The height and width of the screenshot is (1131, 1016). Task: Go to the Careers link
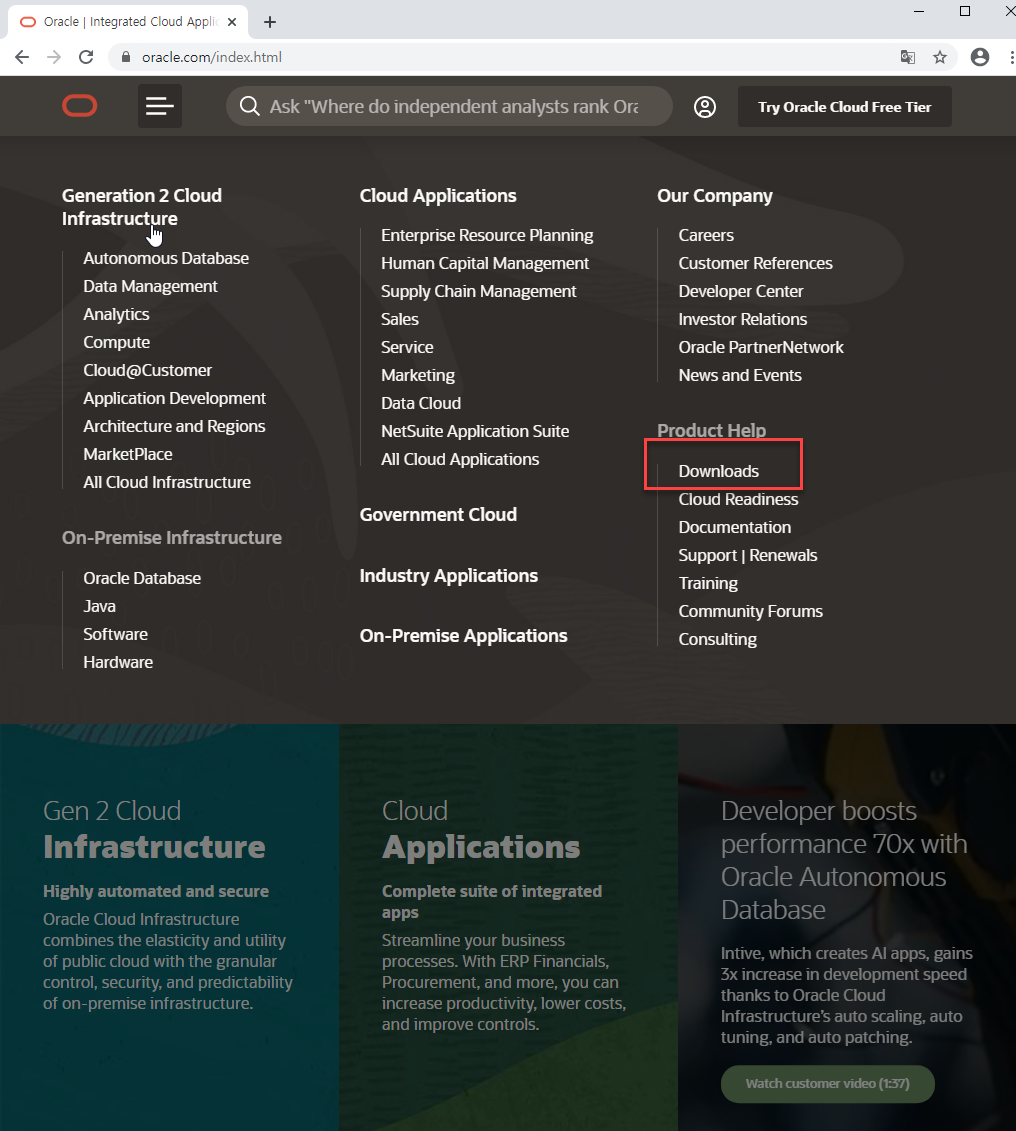706,235
